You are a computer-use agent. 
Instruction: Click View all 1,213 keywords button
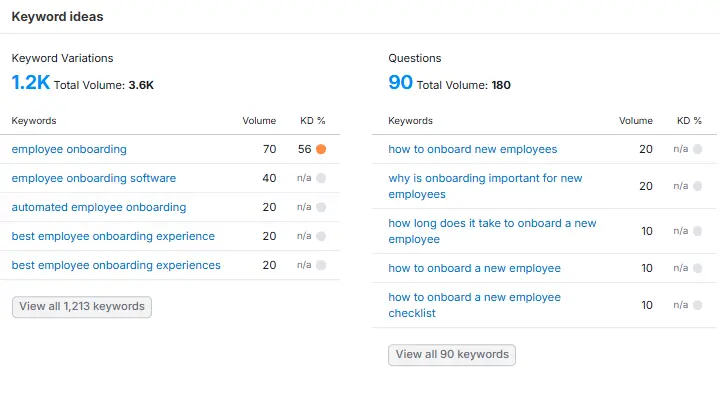pos(82,307)
